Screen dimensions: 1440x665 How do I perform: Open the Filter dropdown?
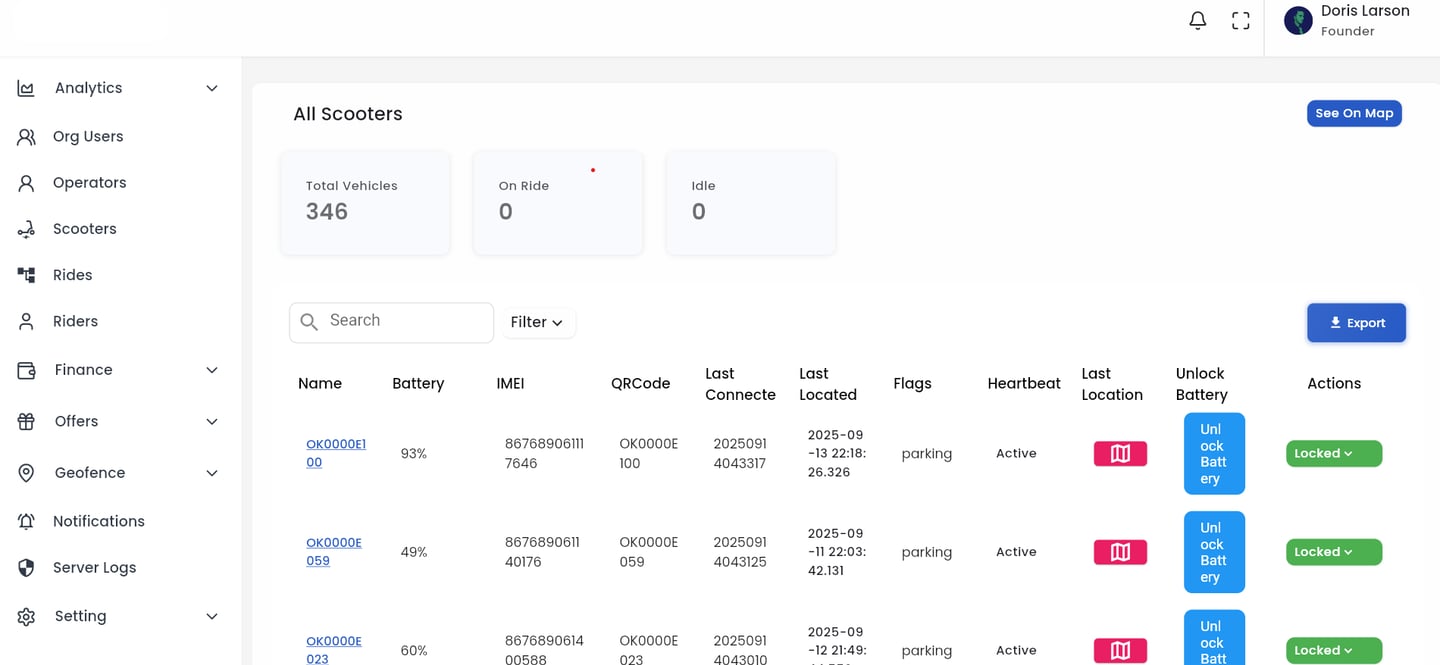[x=537, y=322]
